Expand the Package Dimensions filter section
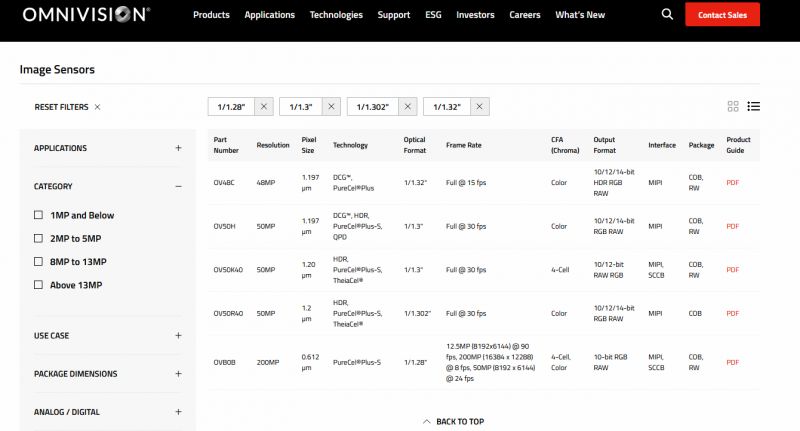 (x=178, y=374)
